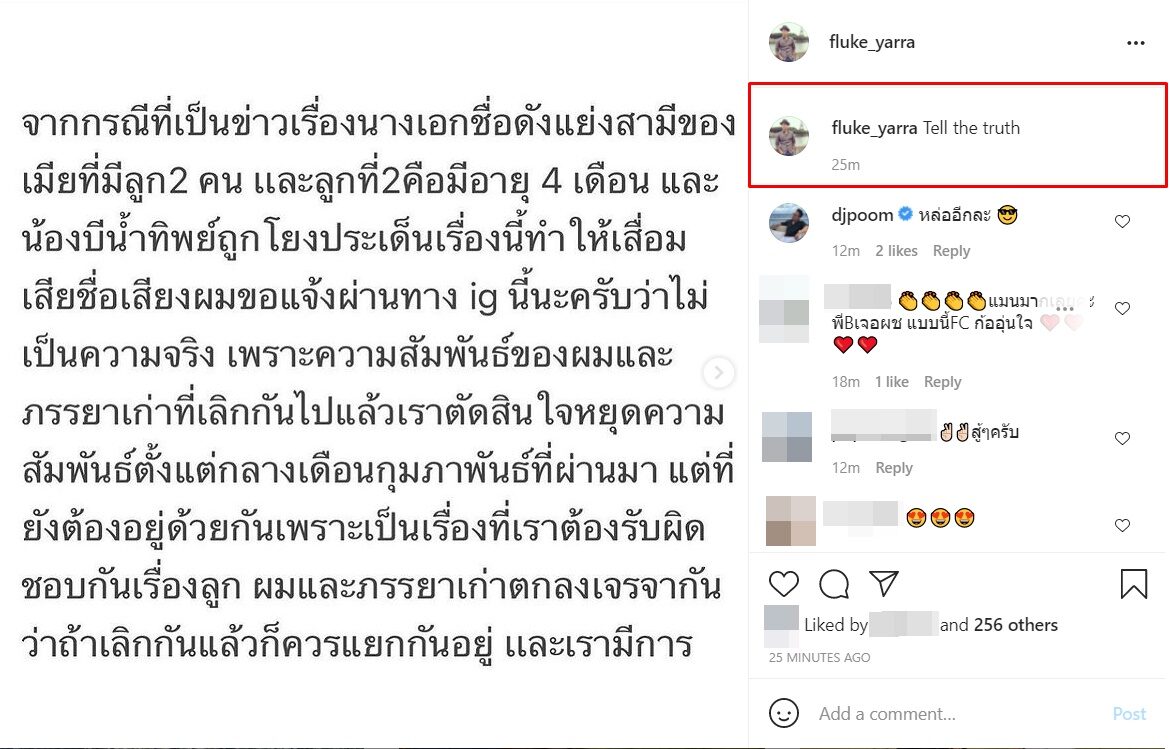
Task: View 2 likes on djpoom's comment
Action: [x=896, y=251]
